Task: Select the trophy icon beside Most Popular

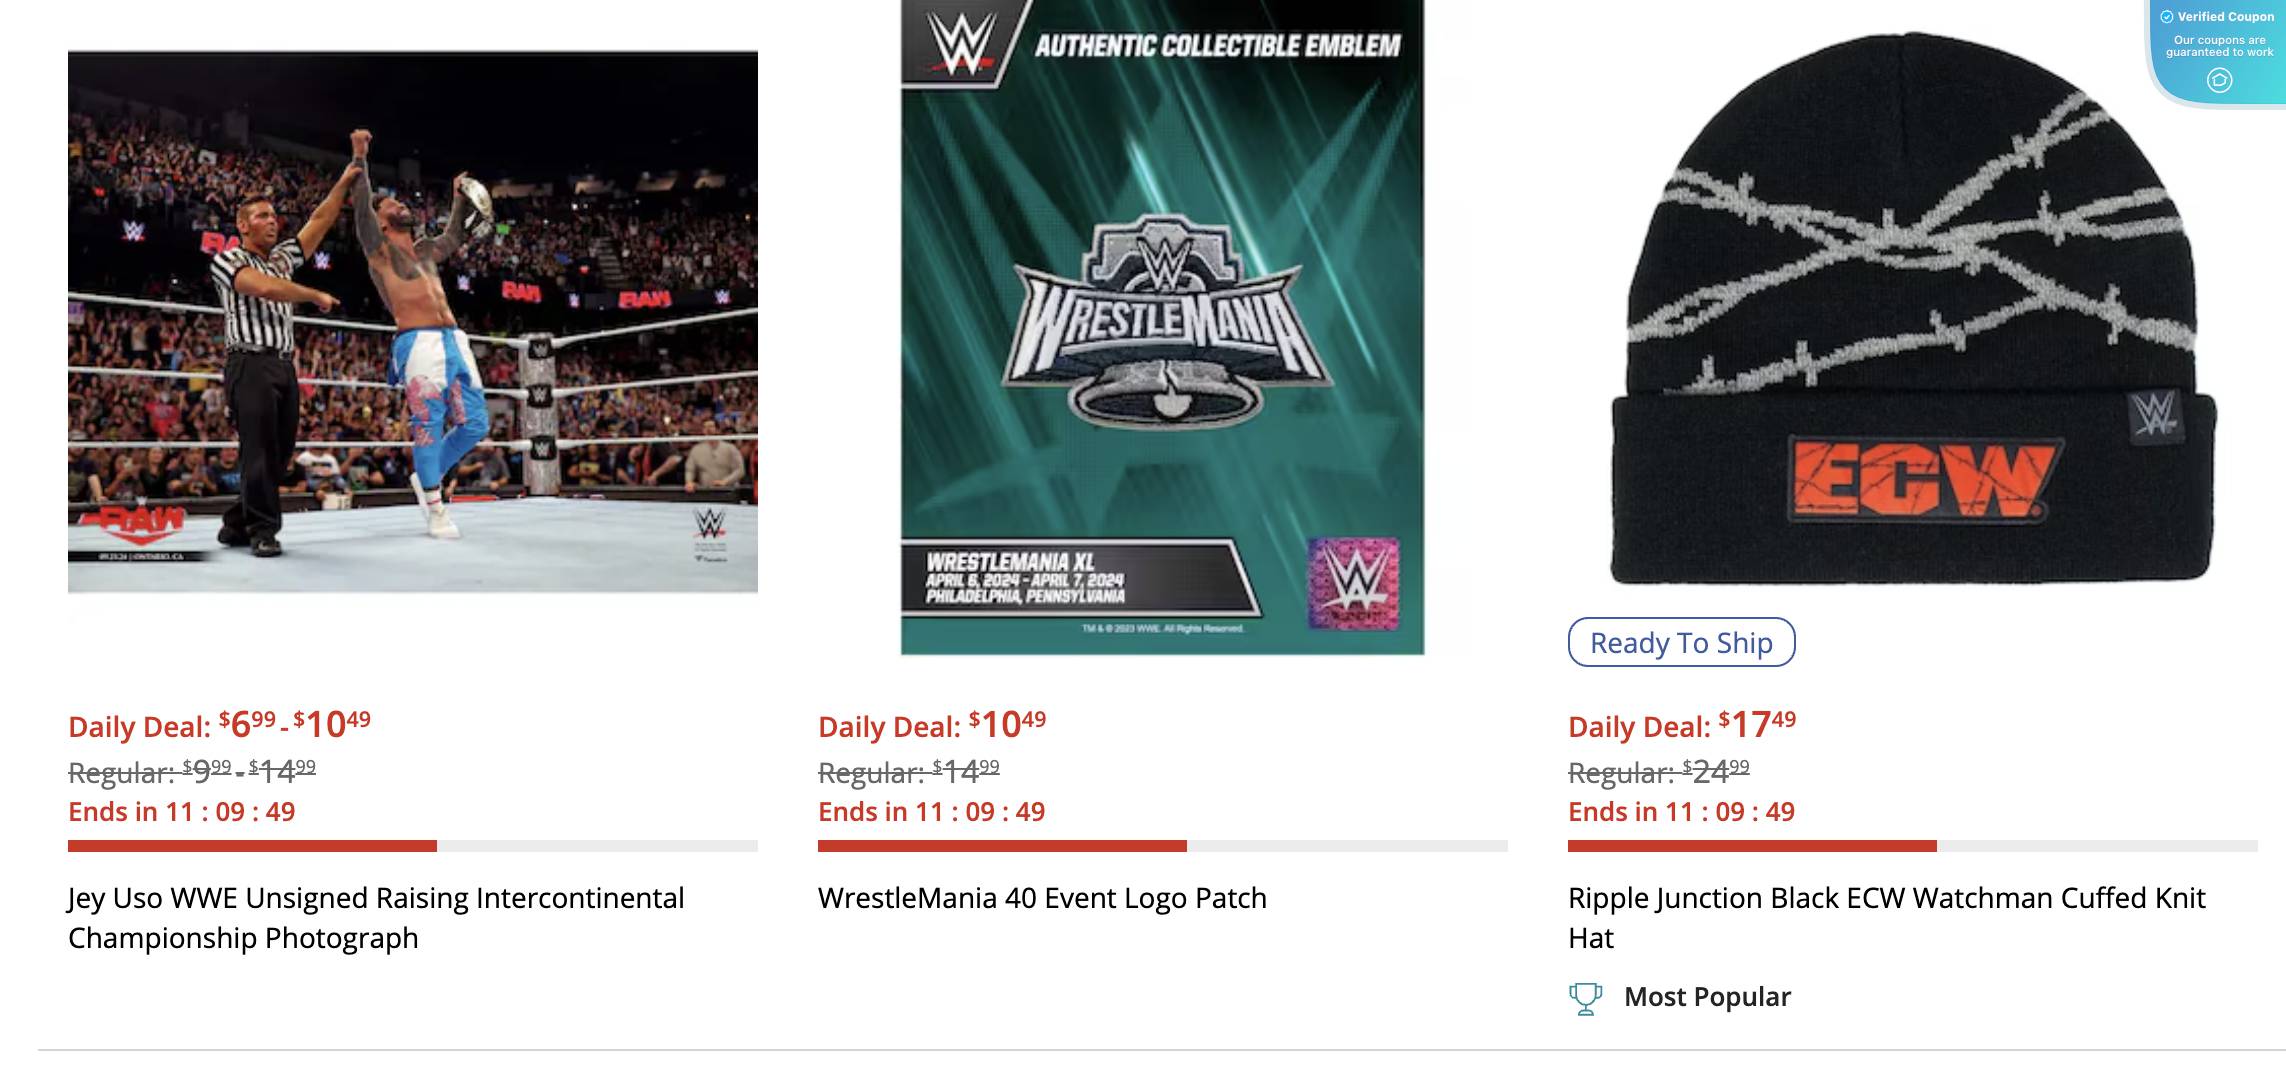Action: click(x=1584, y=996)
